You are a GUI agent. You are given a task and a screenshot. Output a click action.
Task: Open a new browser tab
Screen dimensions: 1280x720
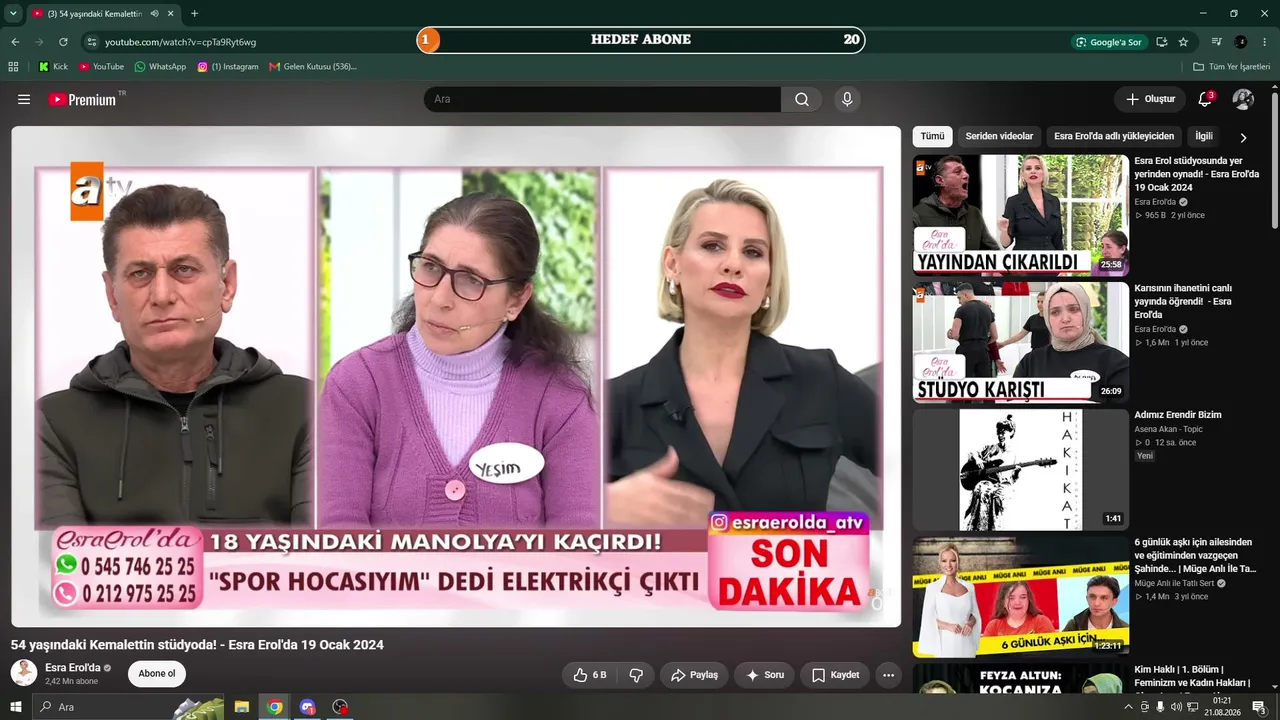pyautogui.click(x=194, y=13)
